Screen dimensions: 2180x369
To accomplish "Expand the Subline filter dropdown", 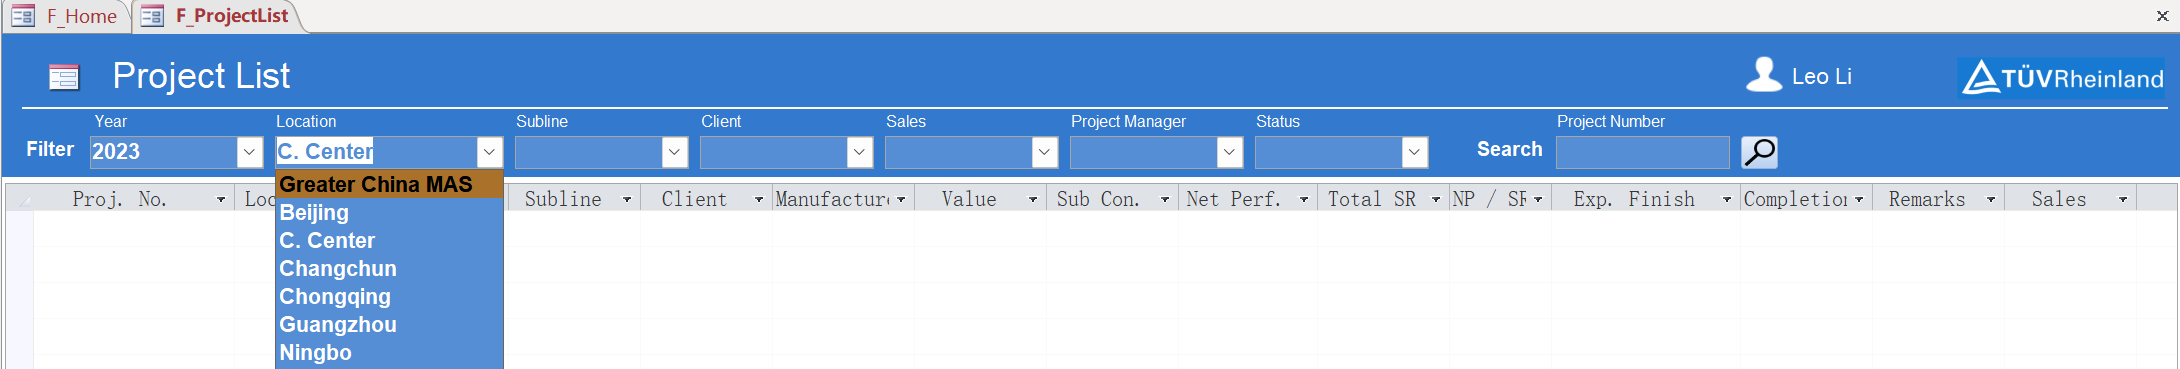I will (675, 152).
